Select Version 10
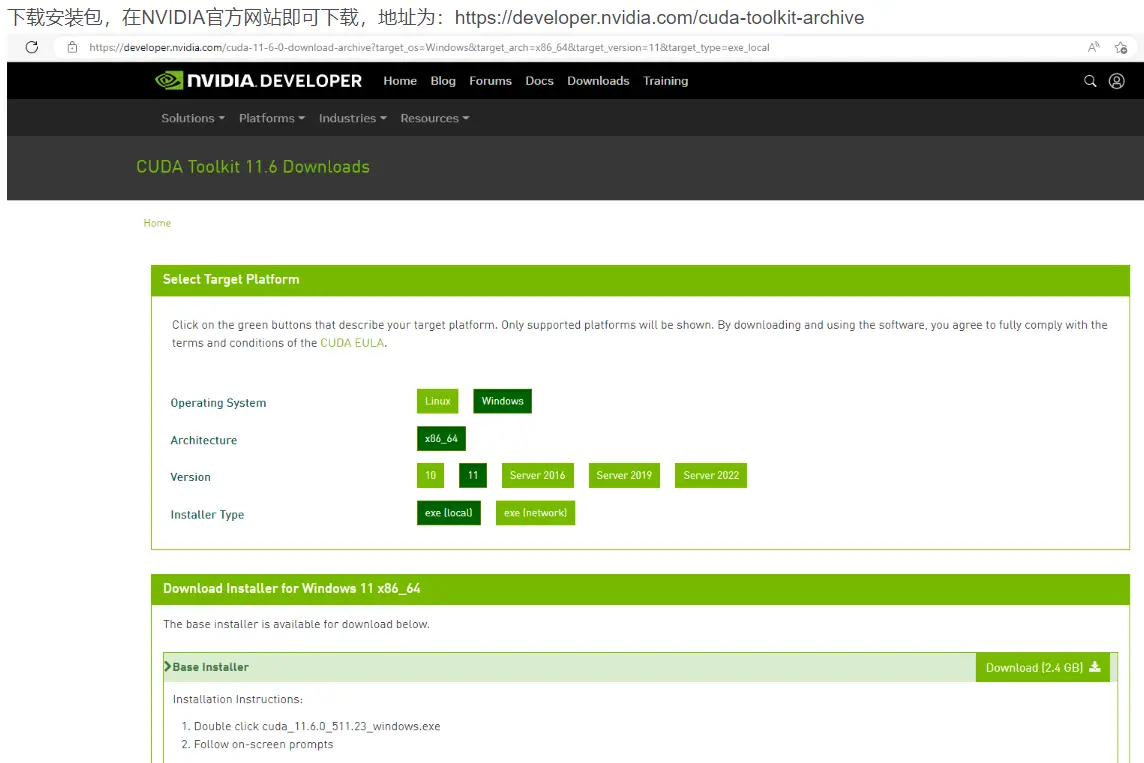1144x763 pixels. pos(430,476)
